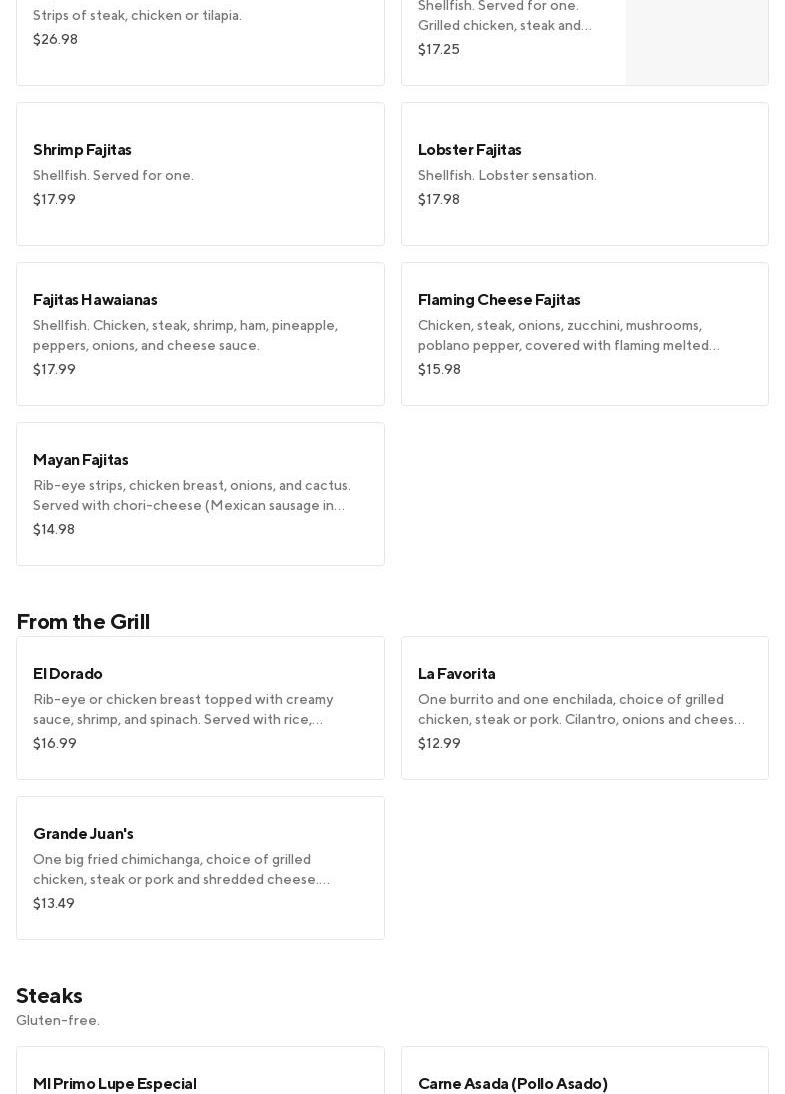Open the Shrimp Fajitas menu item

click(200, 174)
